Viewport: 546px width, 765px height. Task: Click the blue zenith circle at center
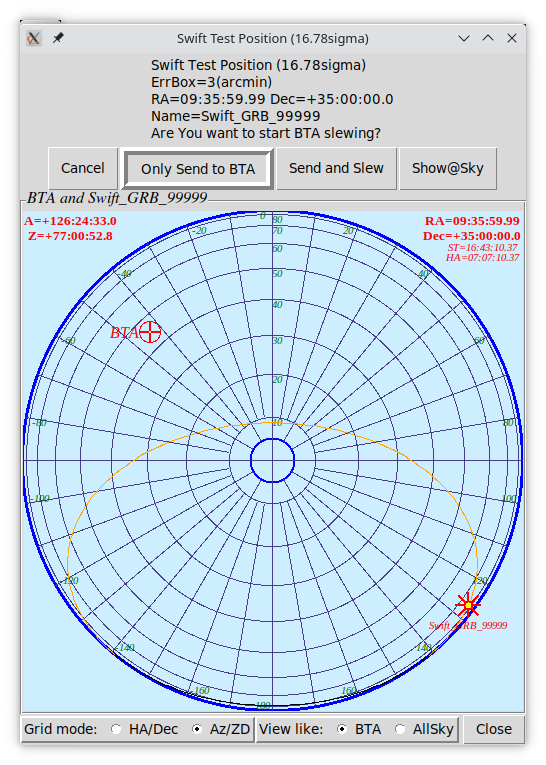click(x=272, y=460)
